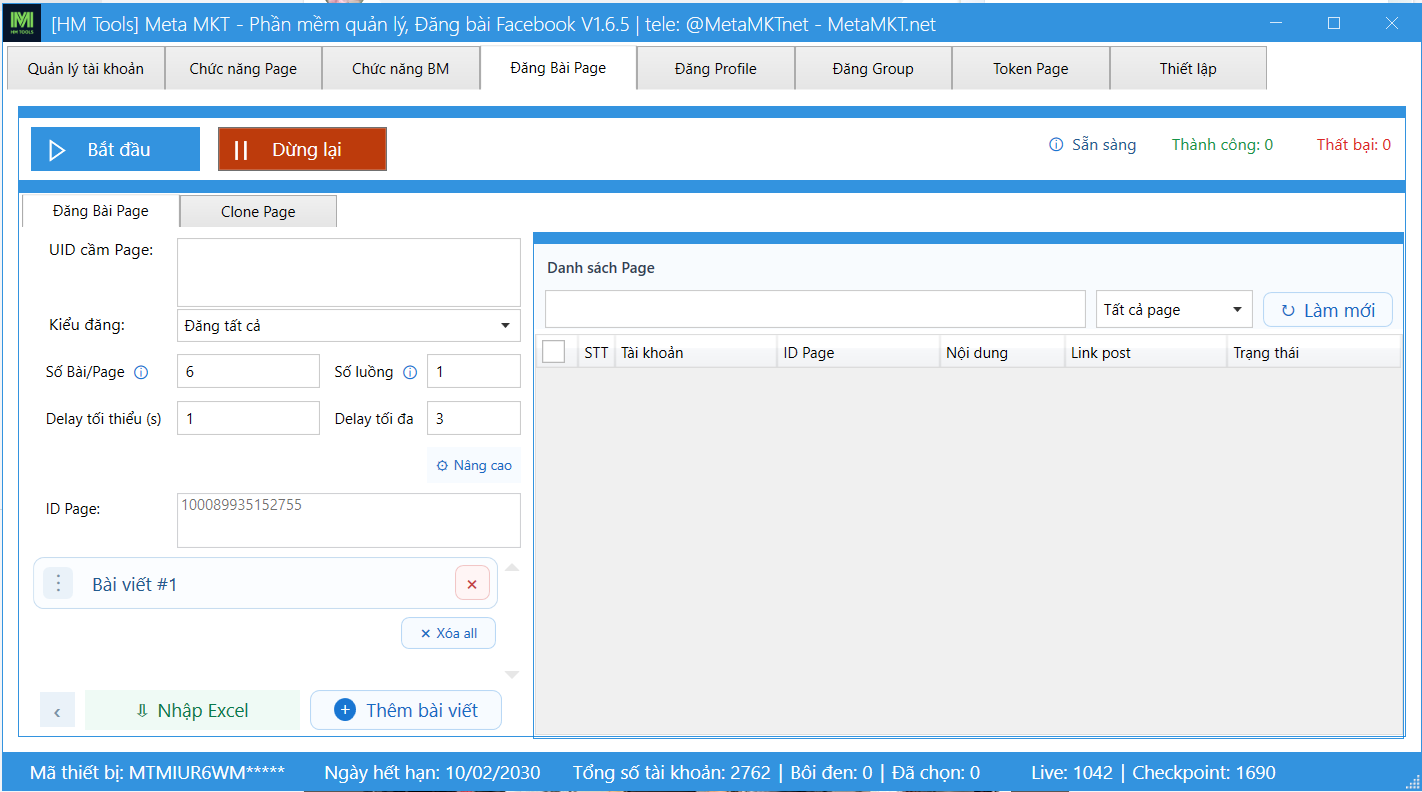Click the Số Bài/Page input field
Viewport: 1422px width, 792px height.
click(248, 371)
